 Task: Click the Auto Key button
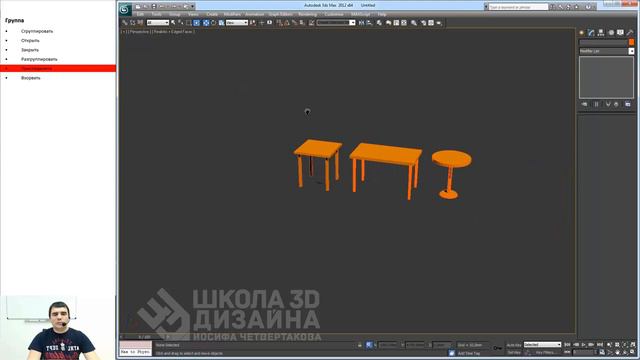point(514,345)
